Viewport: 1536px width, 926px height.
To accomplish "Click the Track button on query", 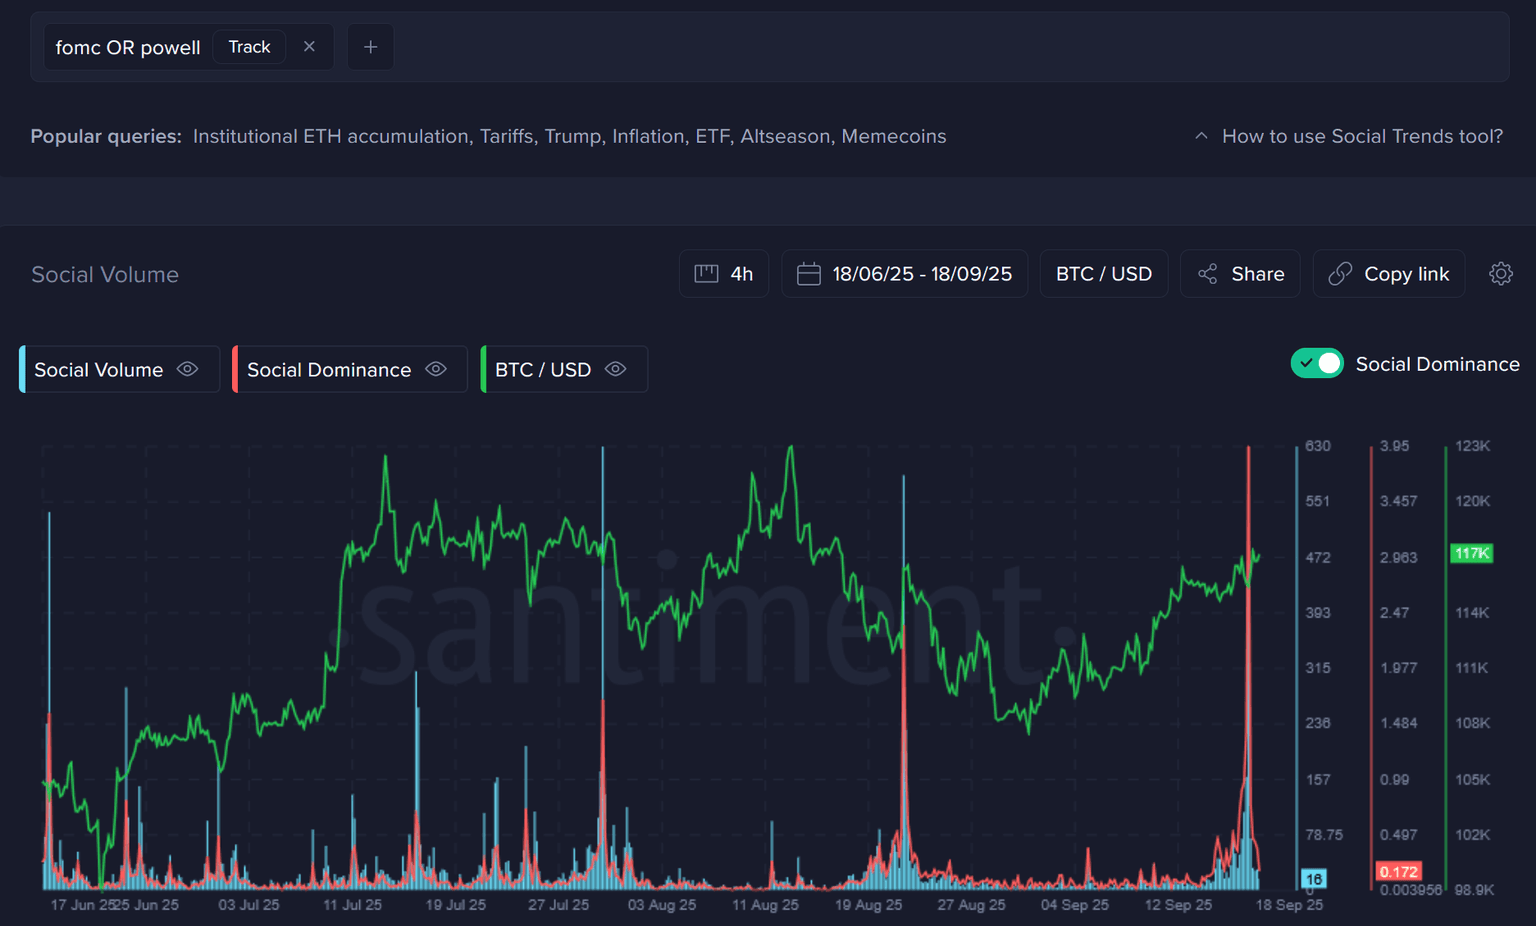I will point(249,47).
